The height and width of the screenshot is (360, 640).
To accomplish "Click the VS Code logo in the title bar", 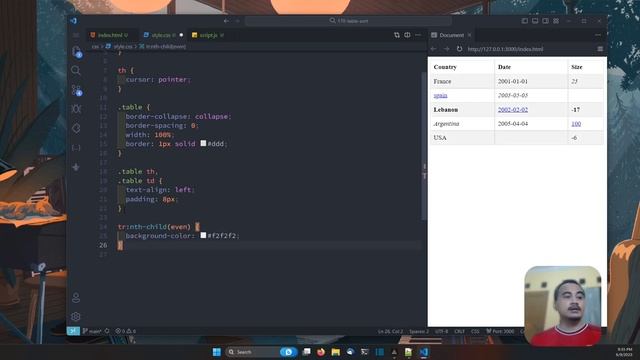I will click(x=73, y=21).
